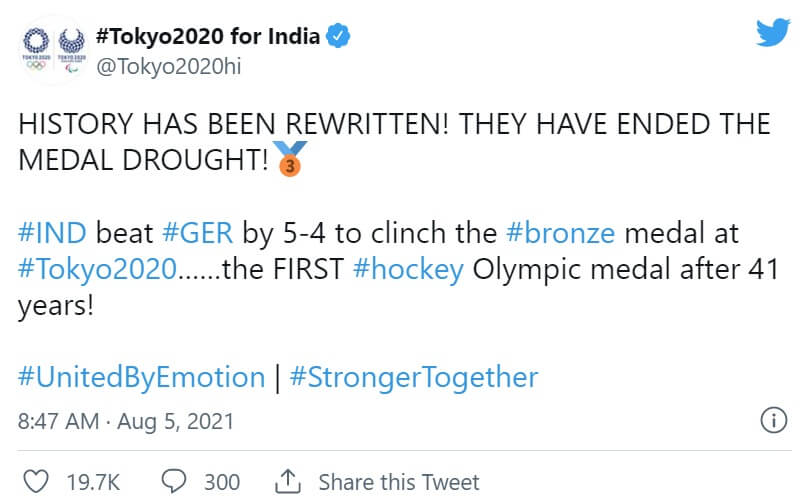Viewport: 811px width, 504px height.
Task: Click the bronze medal emoji
Action: (289, 160)
